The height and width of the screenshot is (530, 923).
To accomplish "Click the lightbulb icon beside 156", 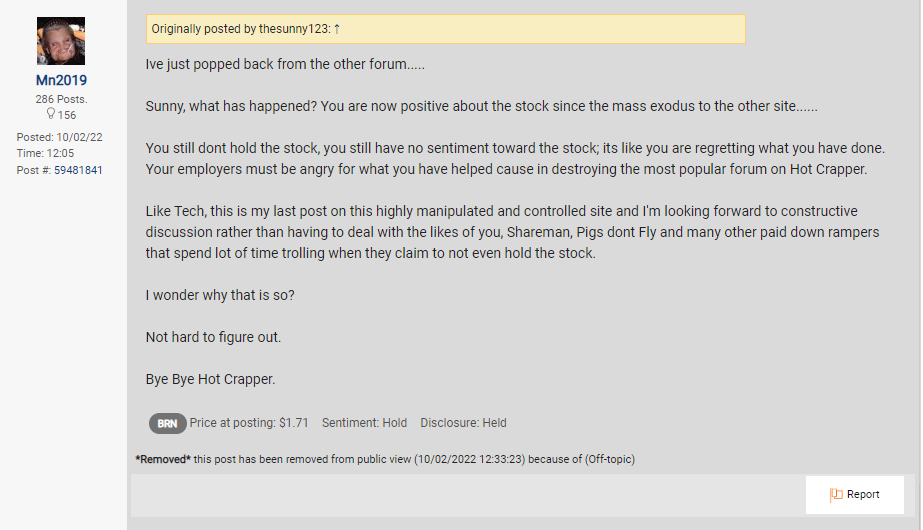I will (50, 115).
